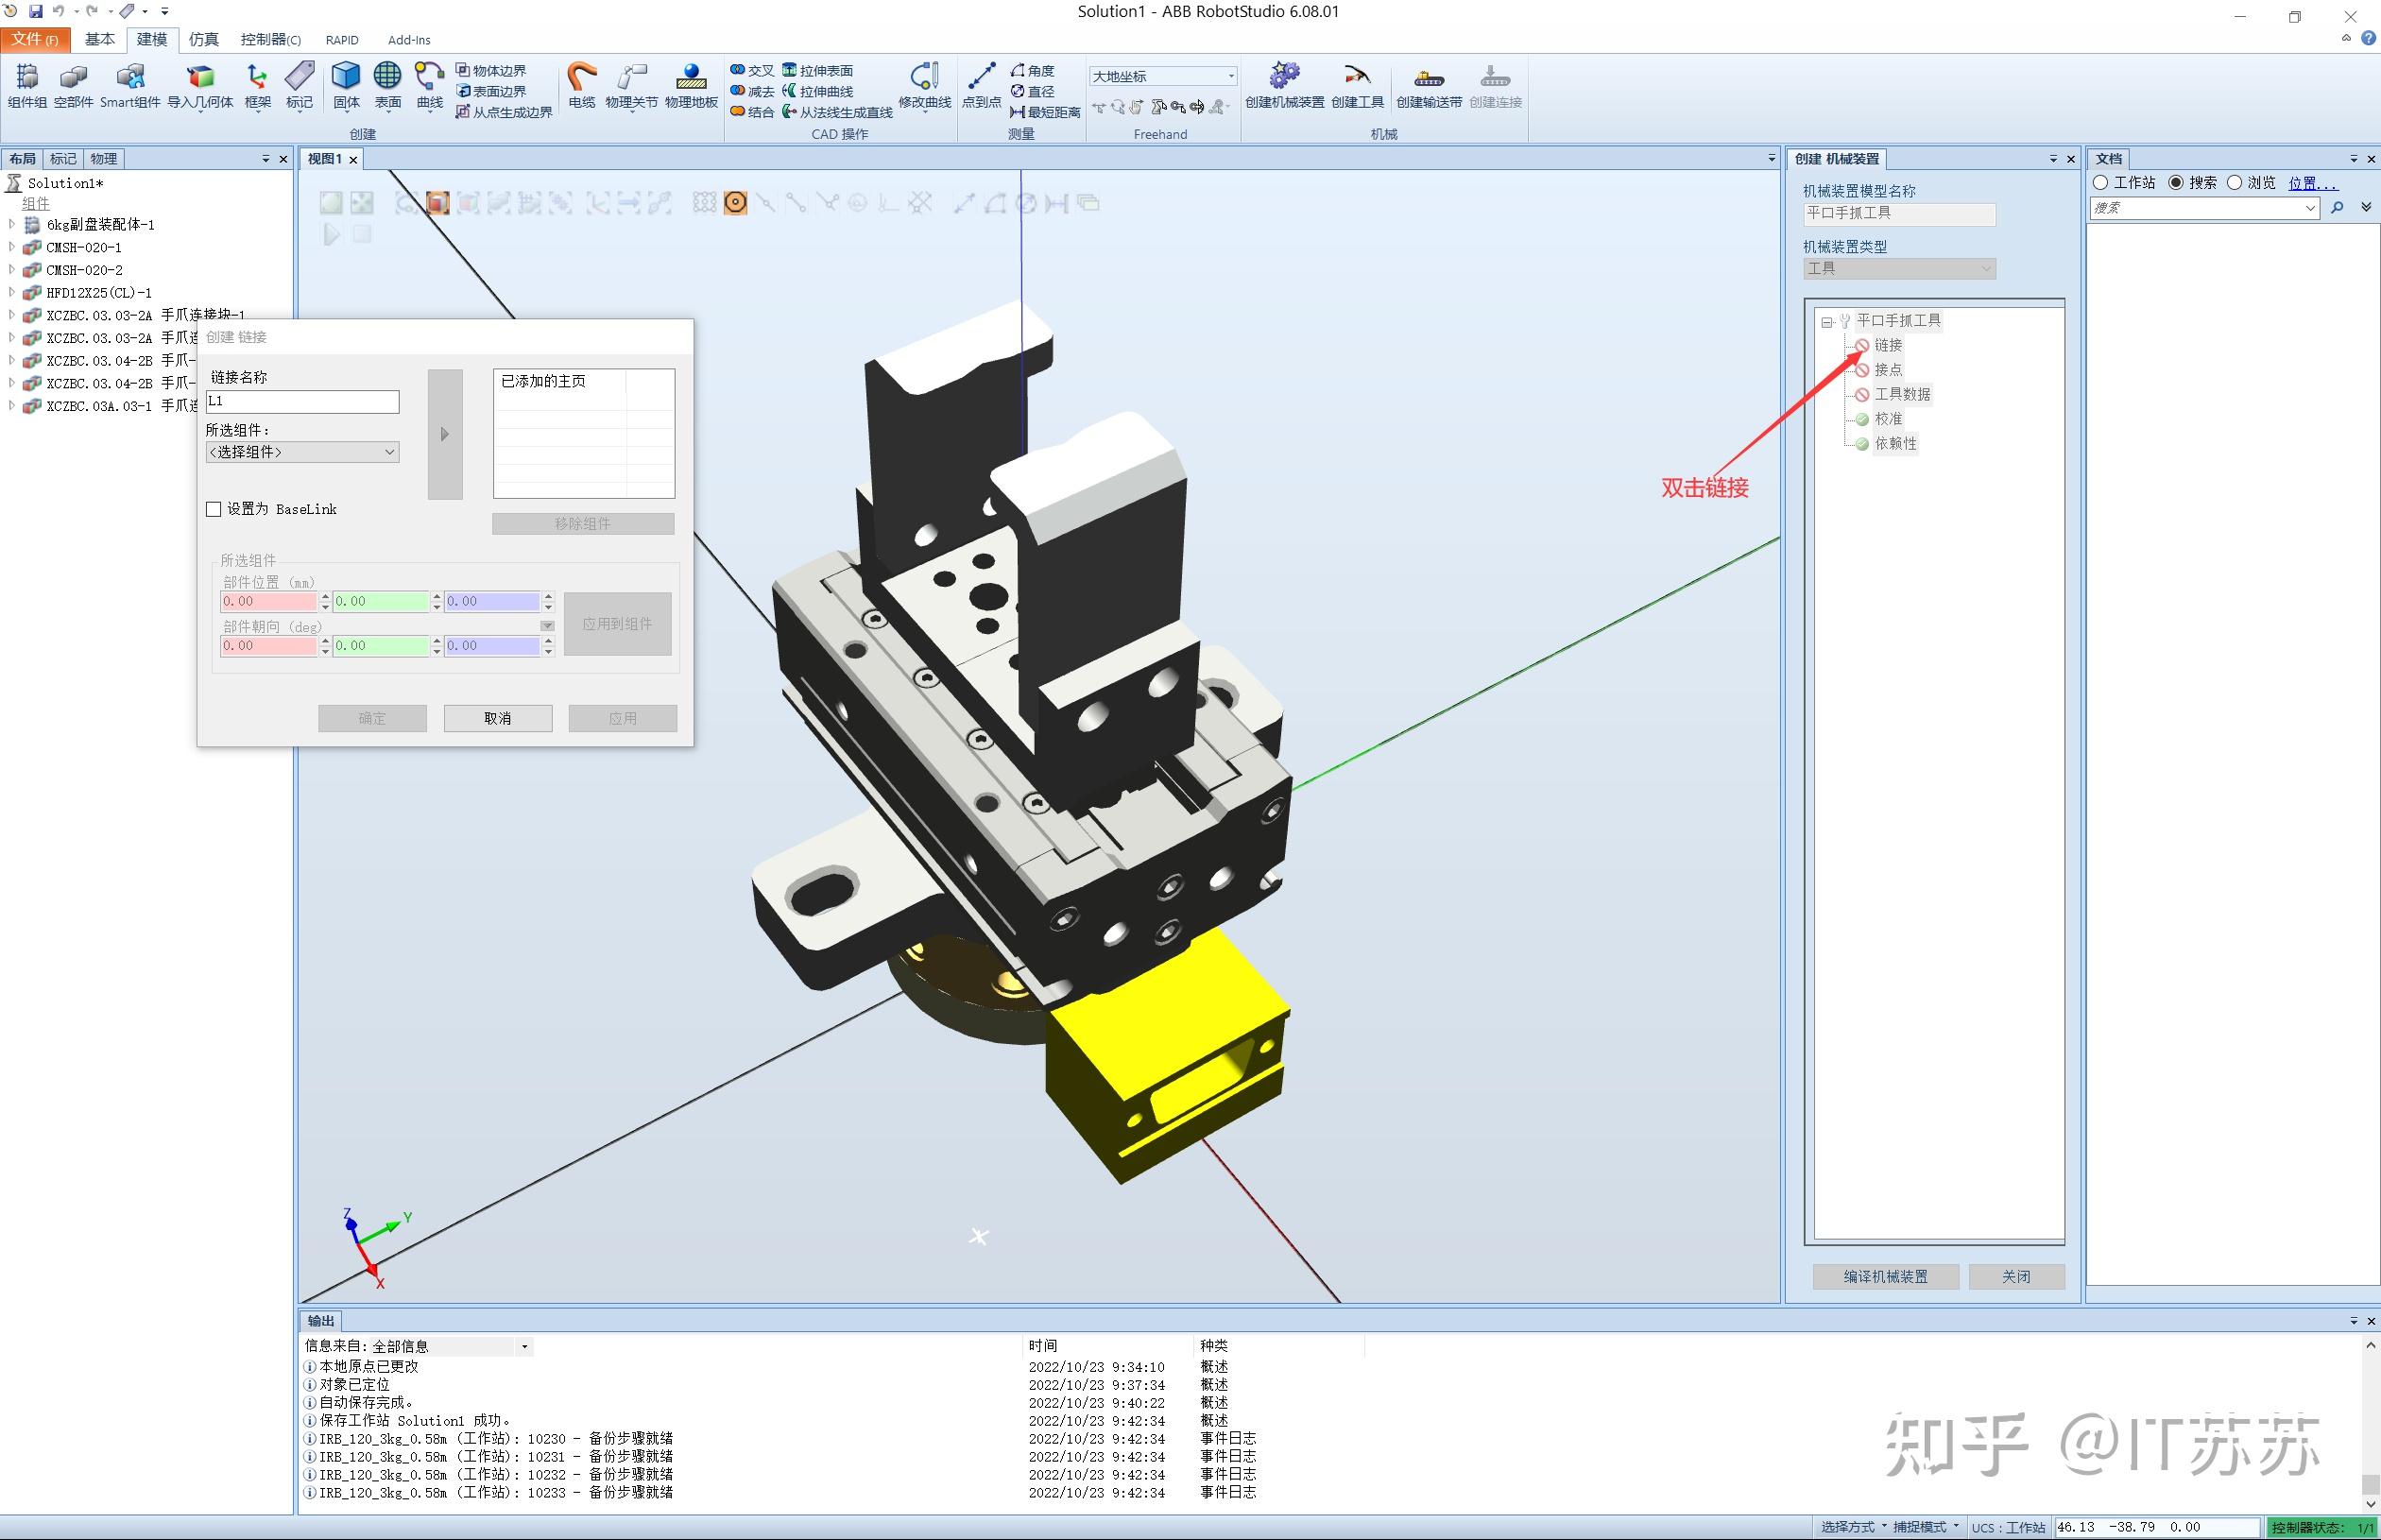Screen dimensions: 2381x1540
Task: Click 物体边界 body boundary option
Action: click(491, 70)
